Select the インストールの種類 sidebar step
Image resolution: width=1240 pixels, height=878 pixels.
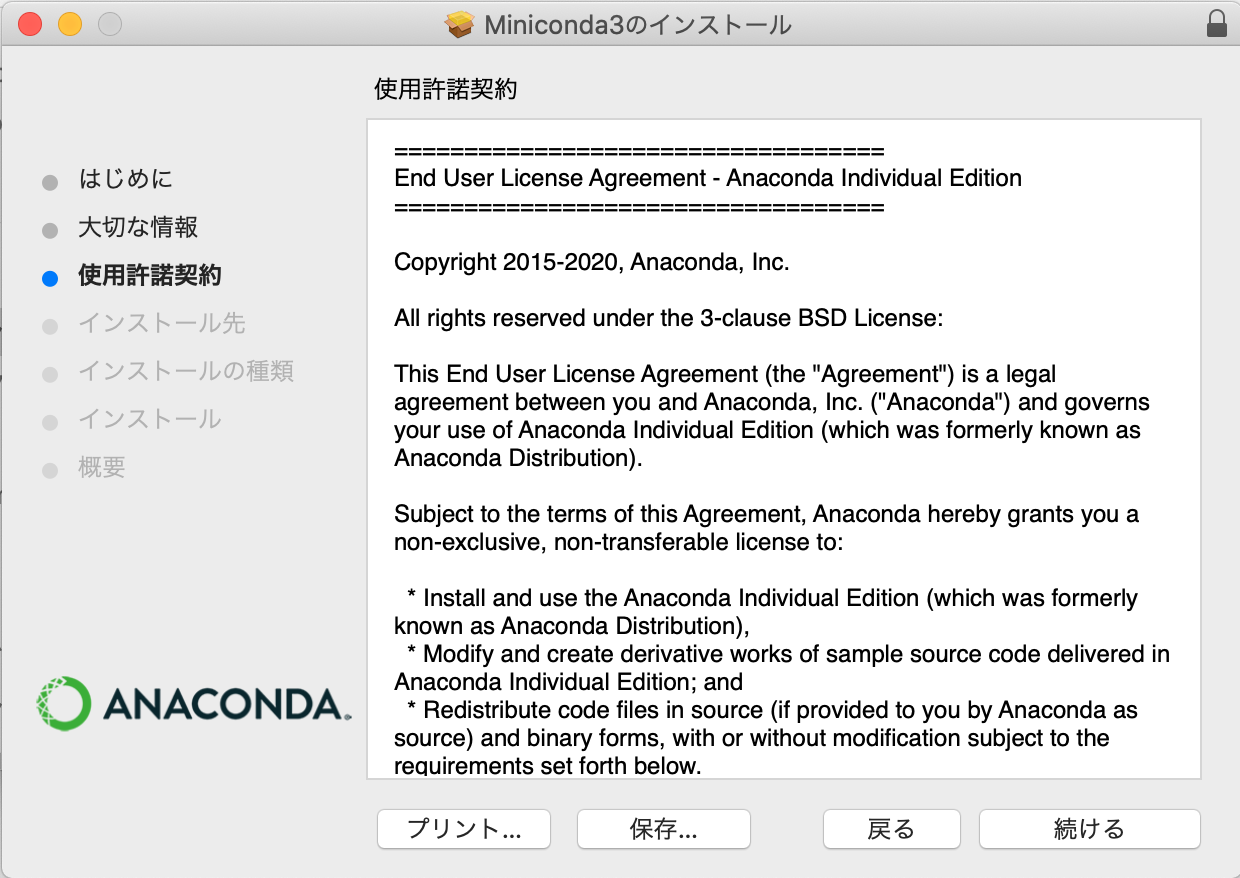point(186,371)
